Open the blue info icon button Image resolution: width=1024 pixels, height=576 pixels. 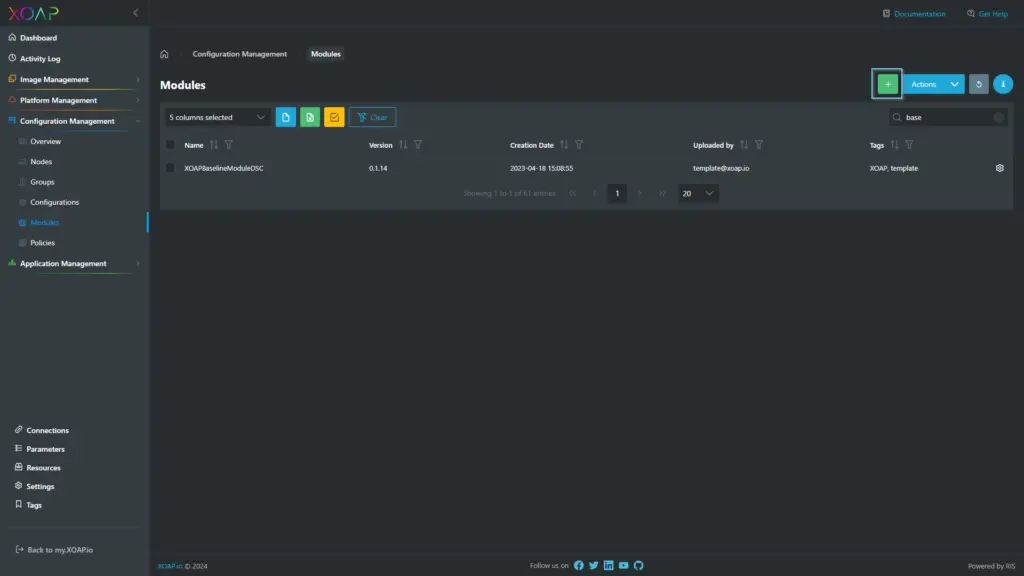pos(1003,84)
